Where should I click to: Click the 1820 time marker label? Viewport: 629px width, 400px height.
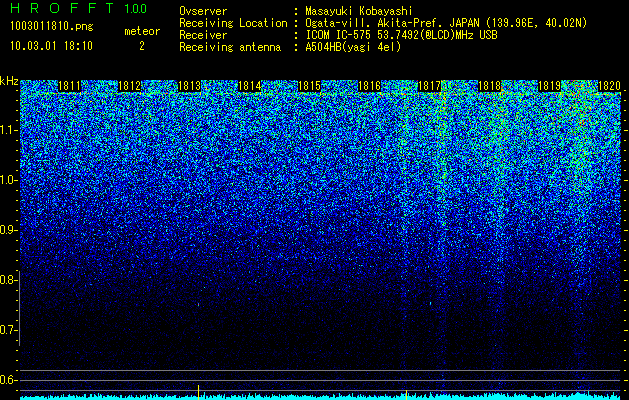point(609,86)
